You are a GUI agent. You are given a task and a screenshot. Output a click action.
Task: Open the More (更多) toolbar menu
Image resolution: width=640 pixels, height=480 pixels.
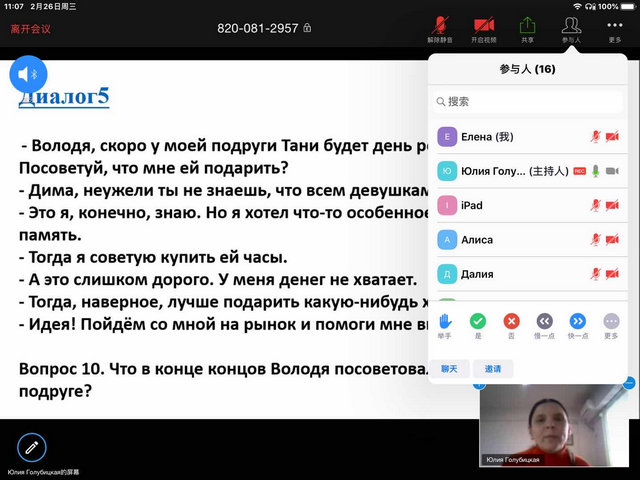[x=614, y=27]
